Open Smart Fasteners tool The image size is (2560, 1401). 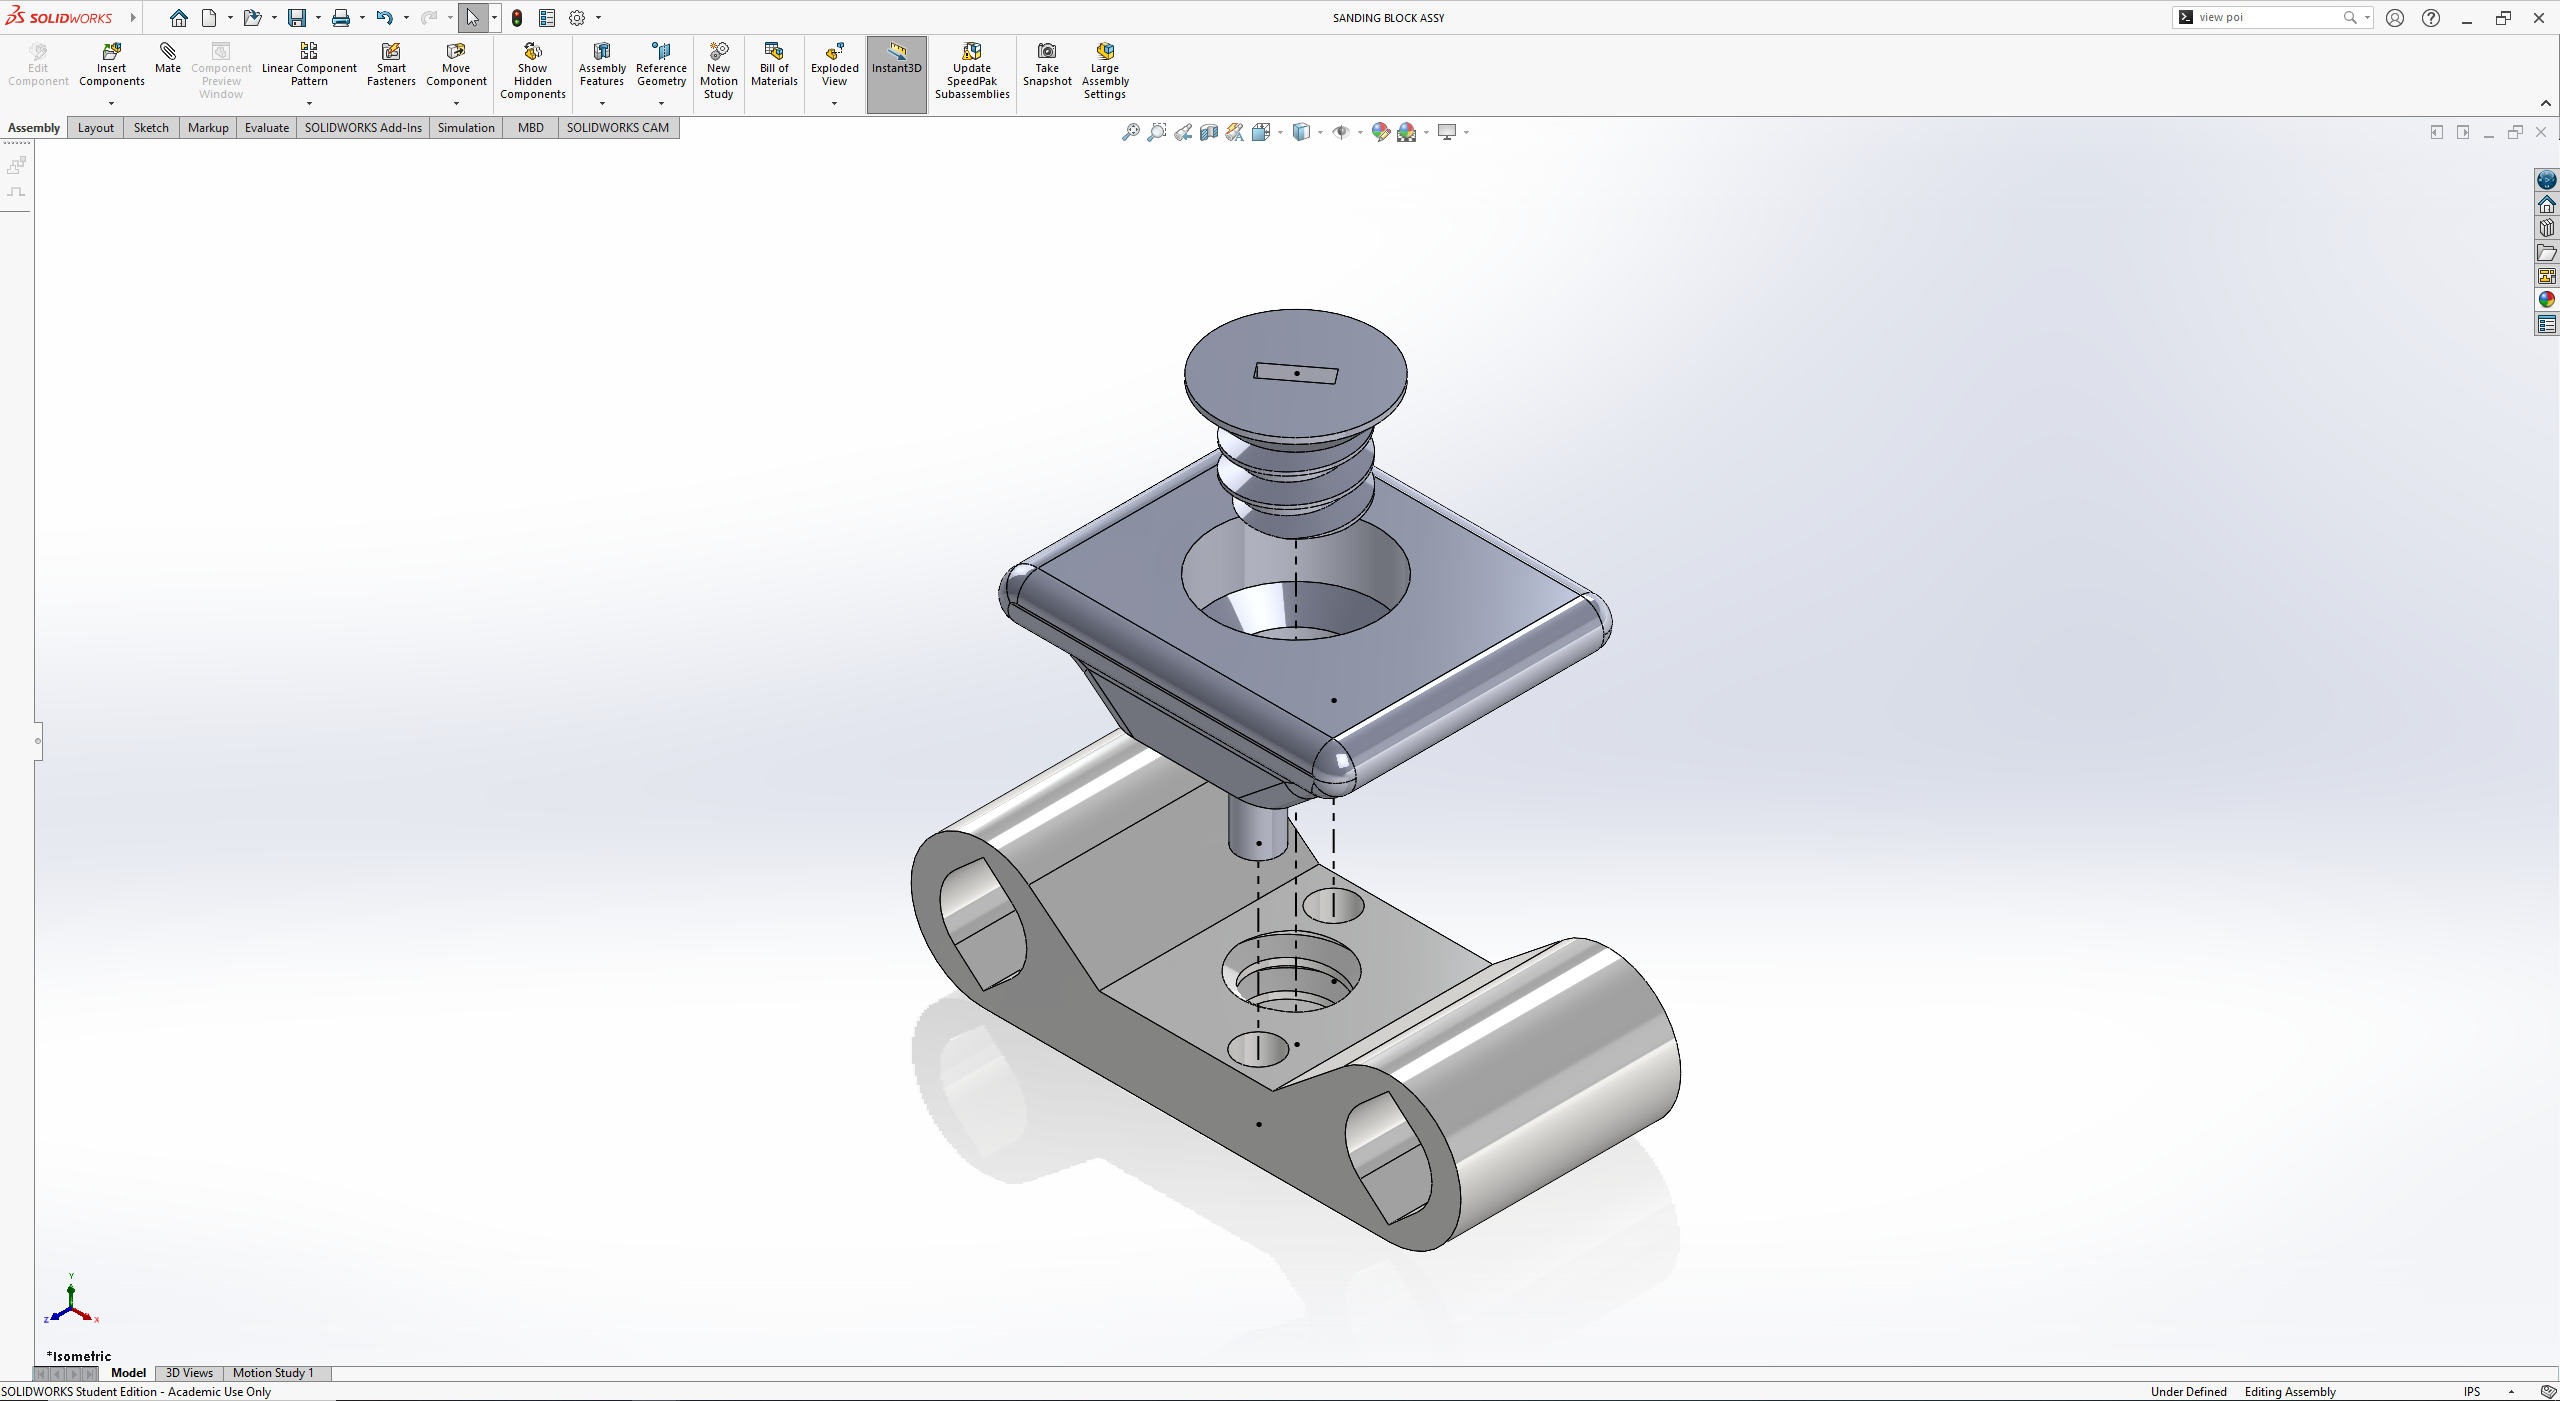point(391,52)
